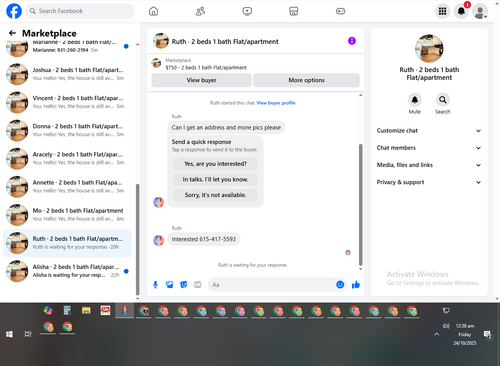The image size is (500, 366).
Task: Open the GIF picker icon
Action: (x=198, y=285)
